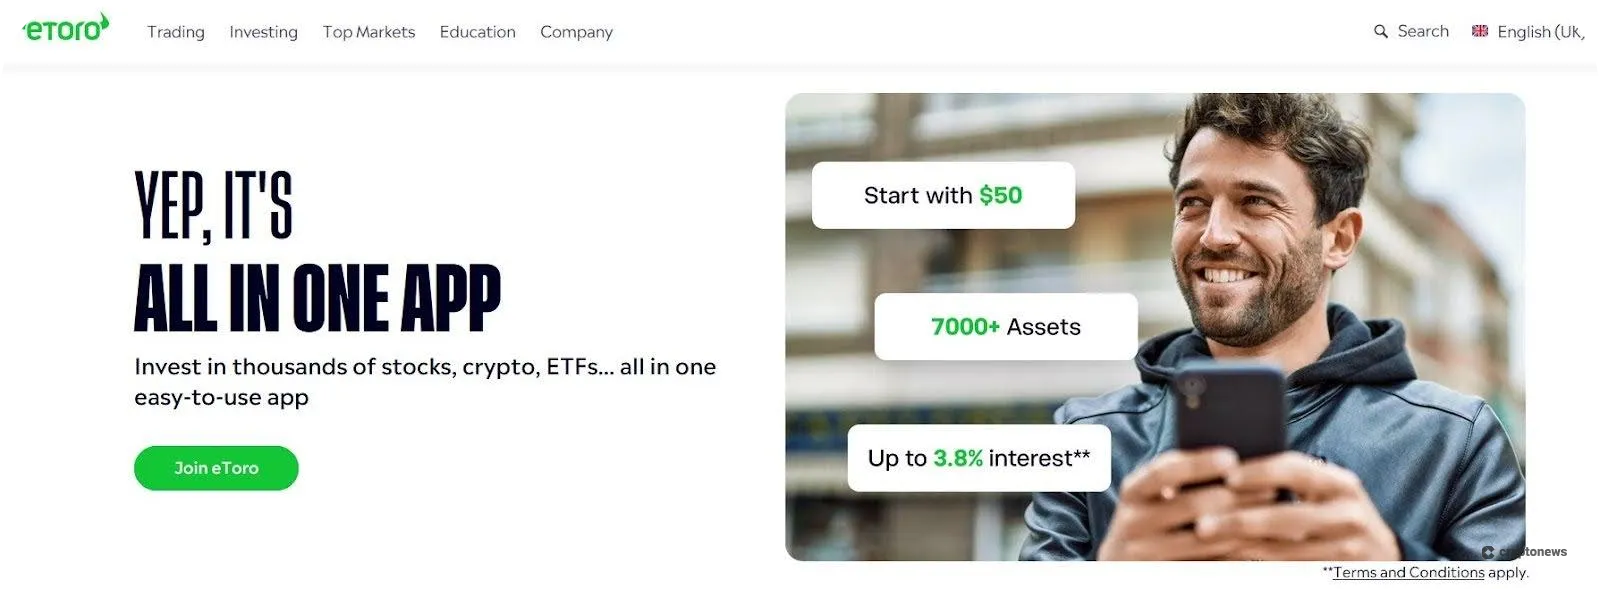Click the UK flag icon
The image size is (1600, 589).
1478,31
